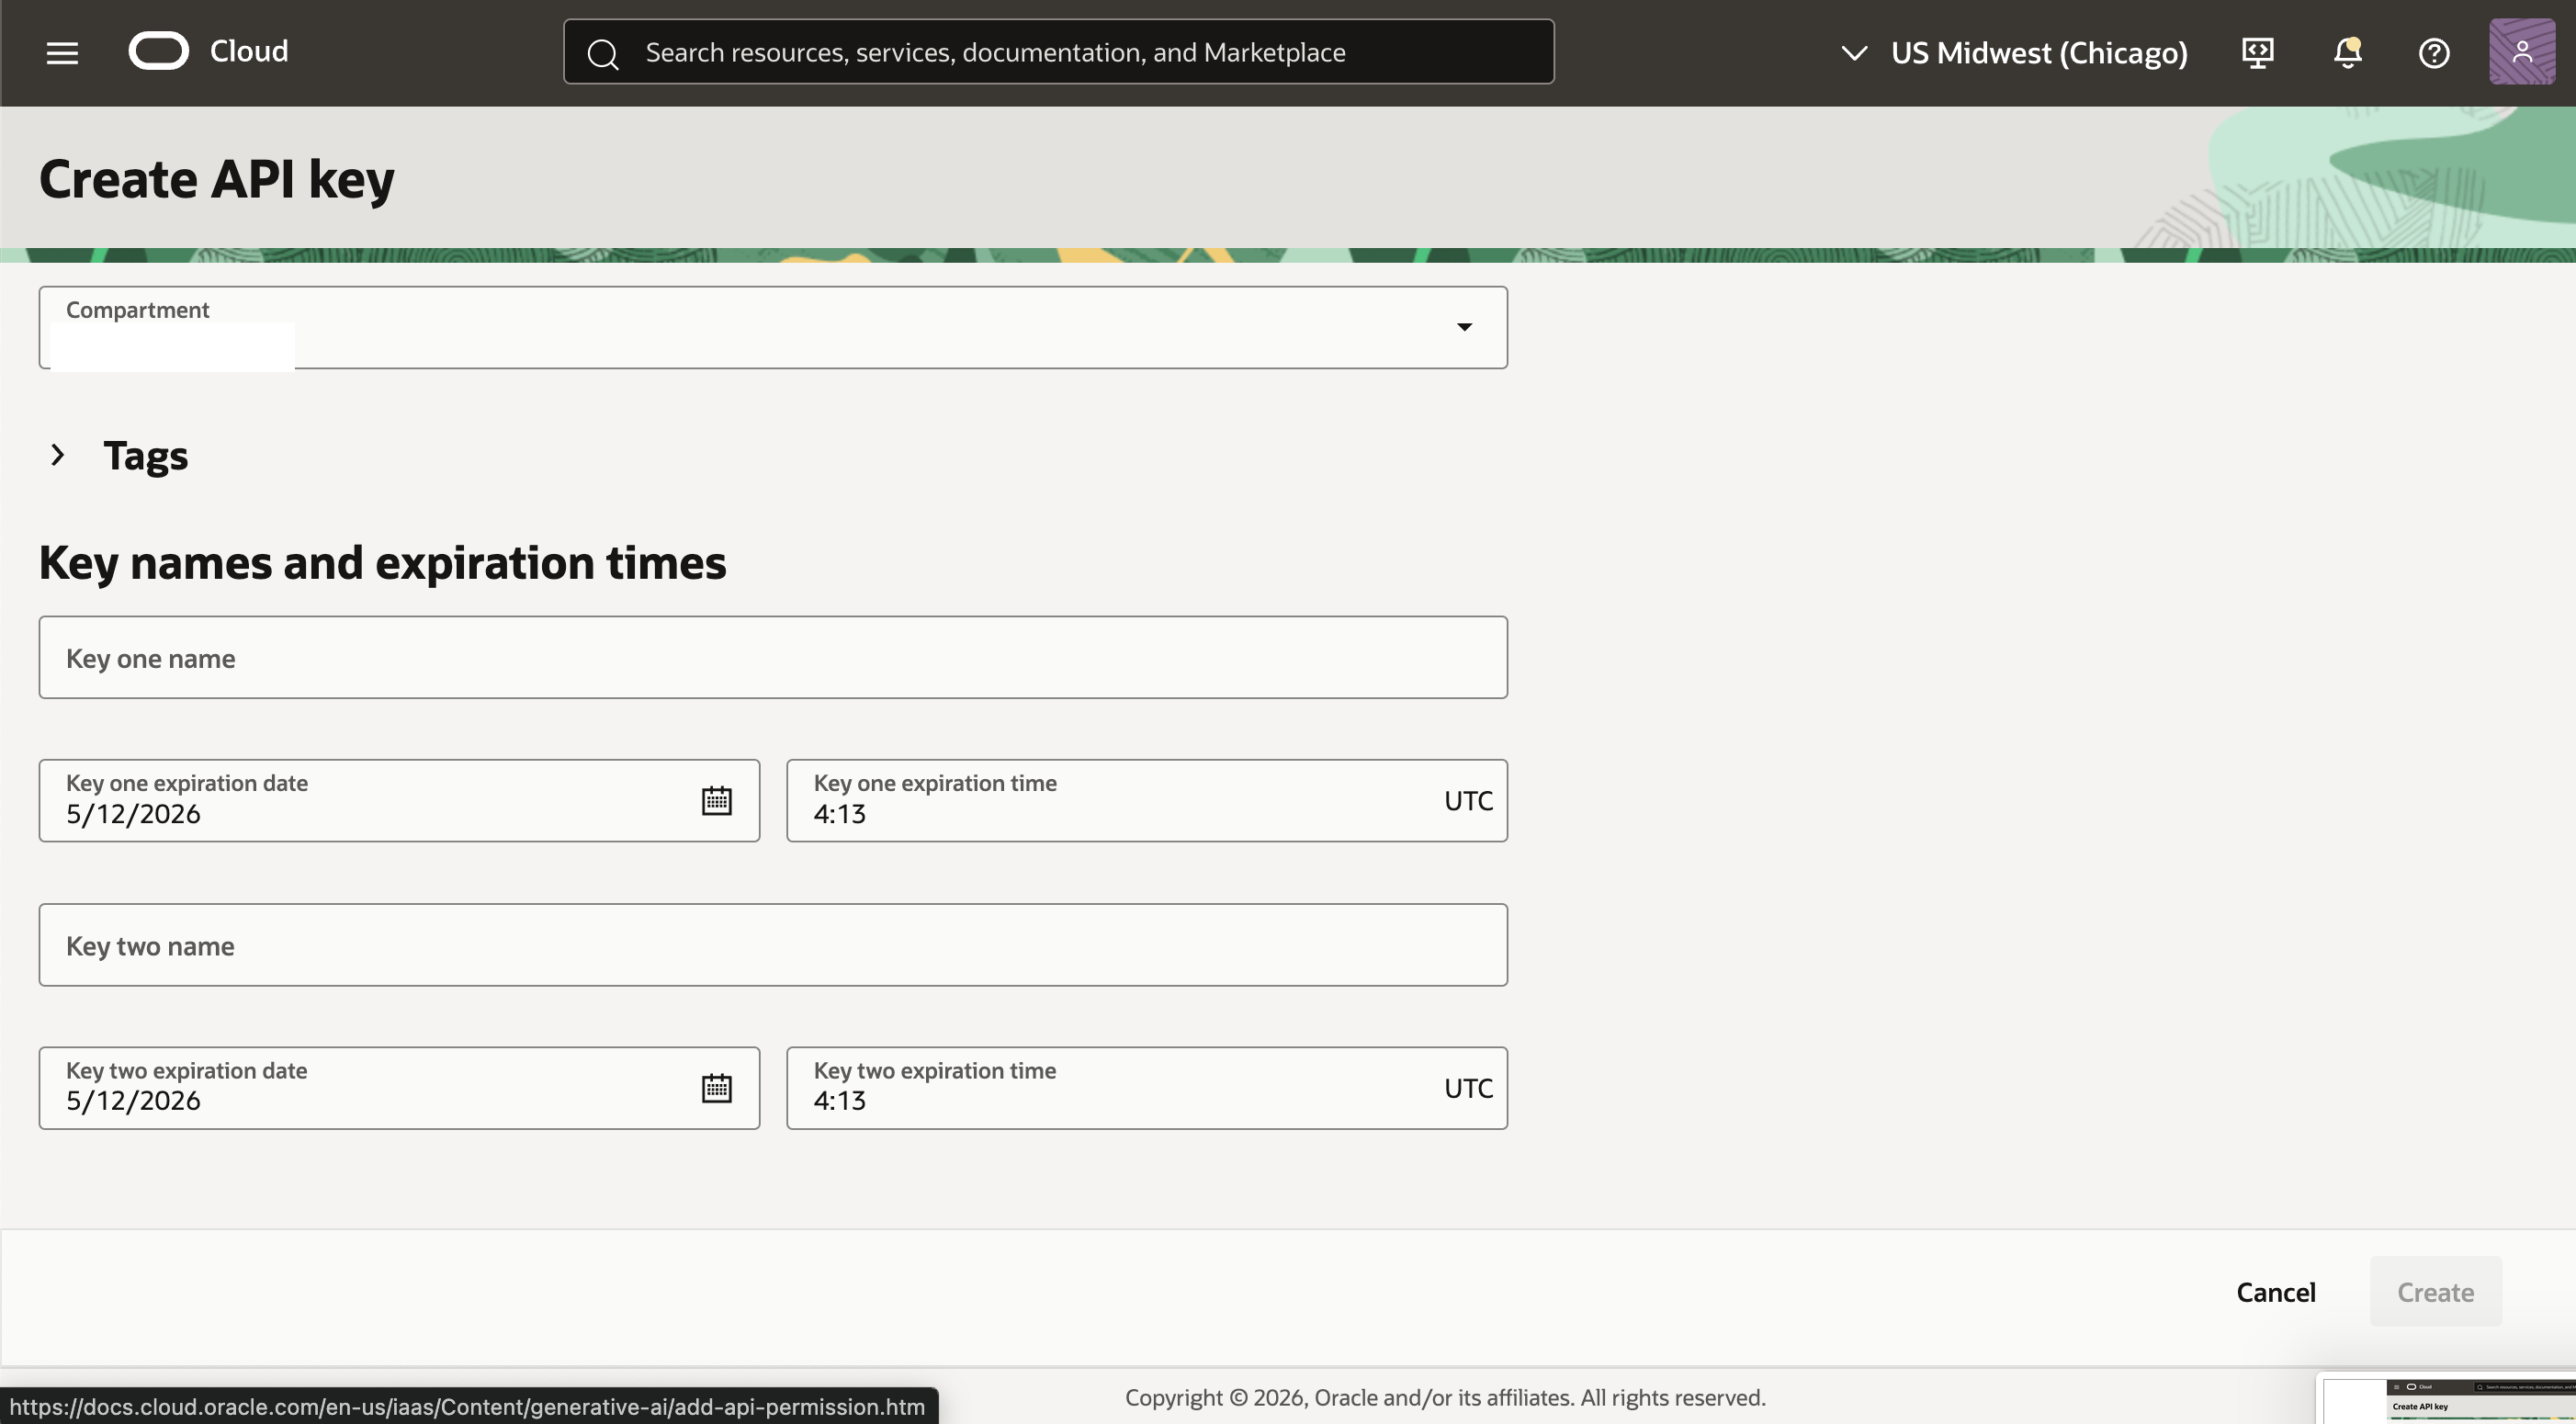The height and width of the screenshot is (1424, 2576).
Task: Select the US Midwest (Chicago) region menu
Action: 2040,53
